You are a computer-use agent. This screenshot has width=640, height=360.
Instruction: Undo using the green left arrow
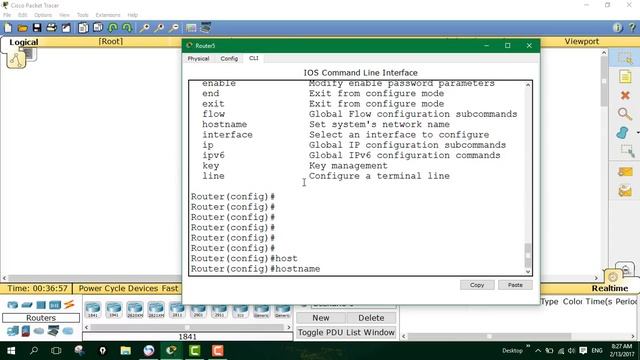[113, 28]
